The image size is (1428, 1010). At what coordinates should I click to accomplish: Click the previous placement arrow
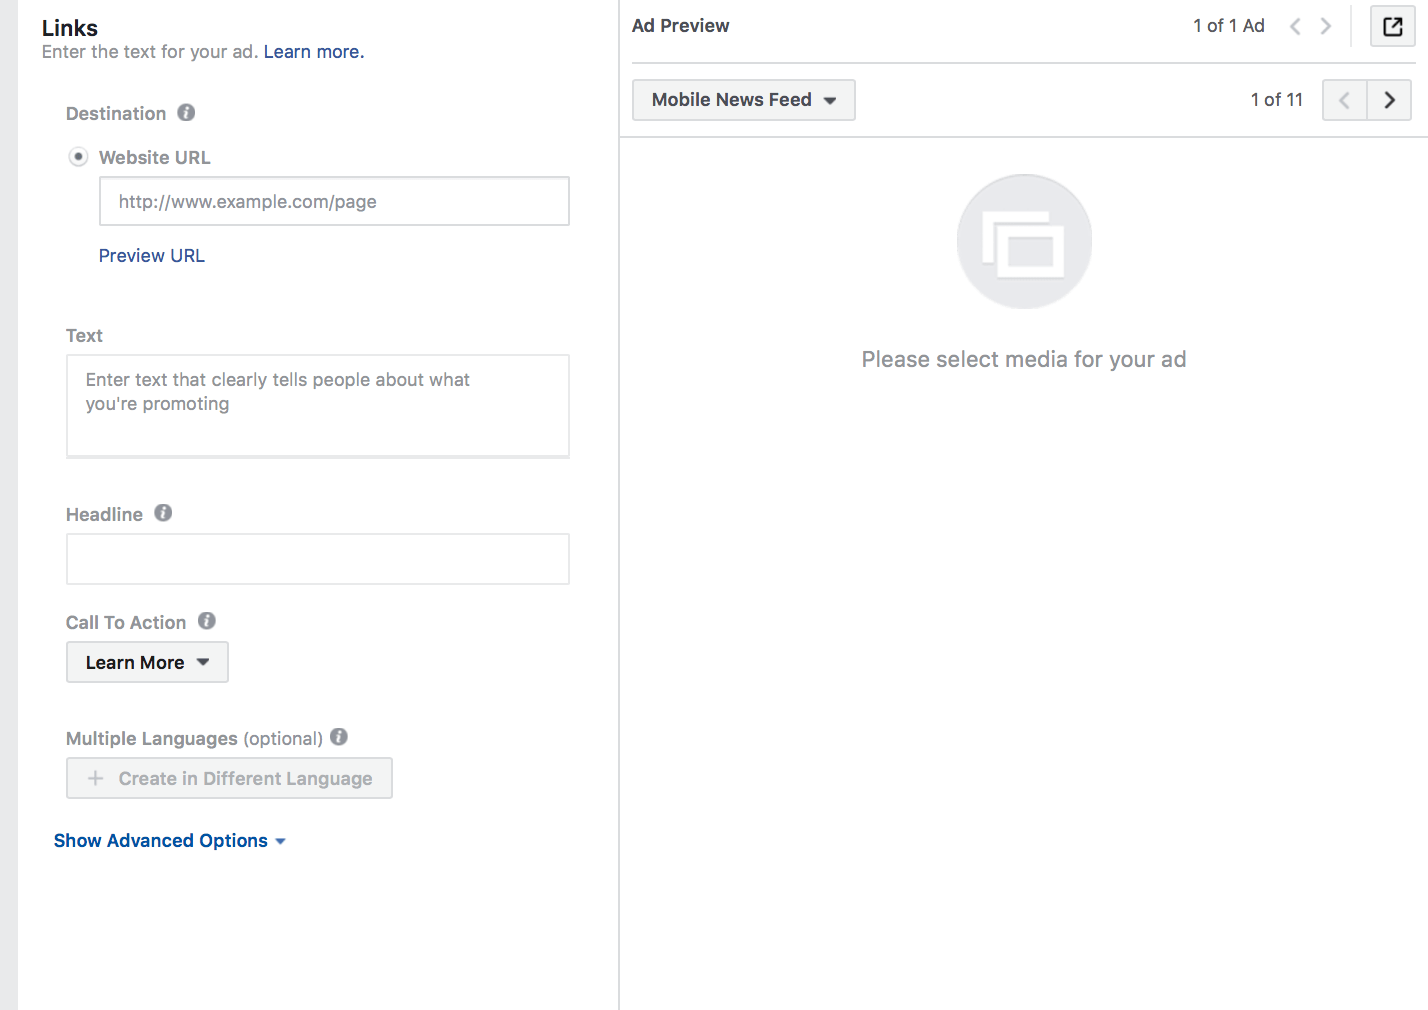pyautogui.click(x=1344, y=100)
